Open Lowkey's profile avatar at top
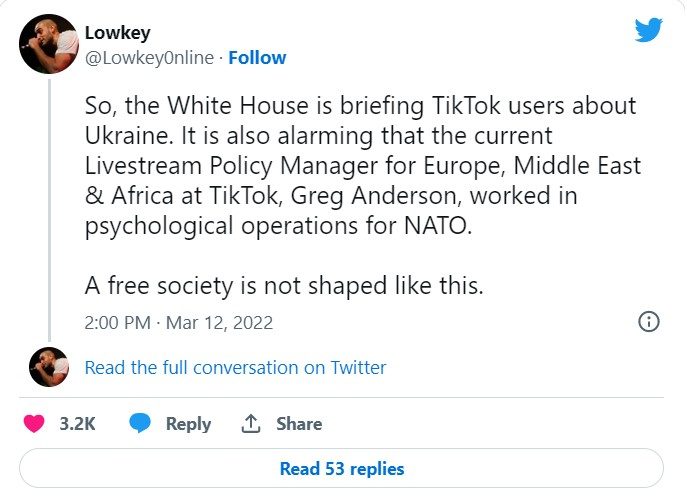Image resolution: width=687 pixels, height=496 pixels. pyautogui.click(x=49, y=45)
